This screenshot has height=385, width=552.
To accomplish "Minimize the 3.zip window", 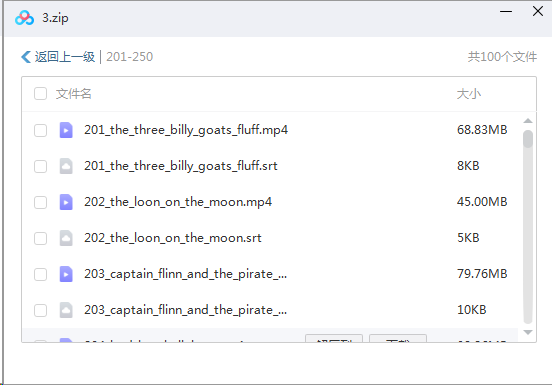I will (506, 11).
